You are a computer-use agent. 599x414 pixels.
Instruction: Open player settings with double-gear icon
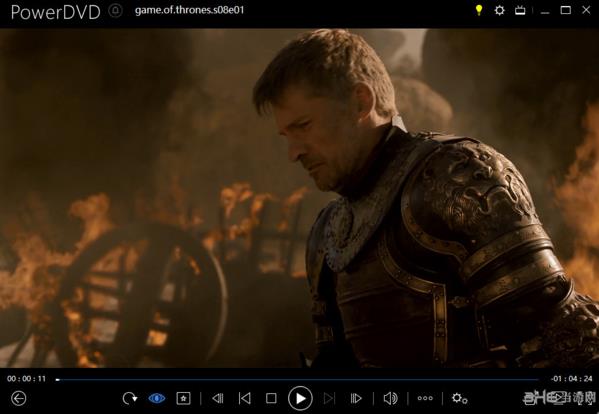coord(460,398)
